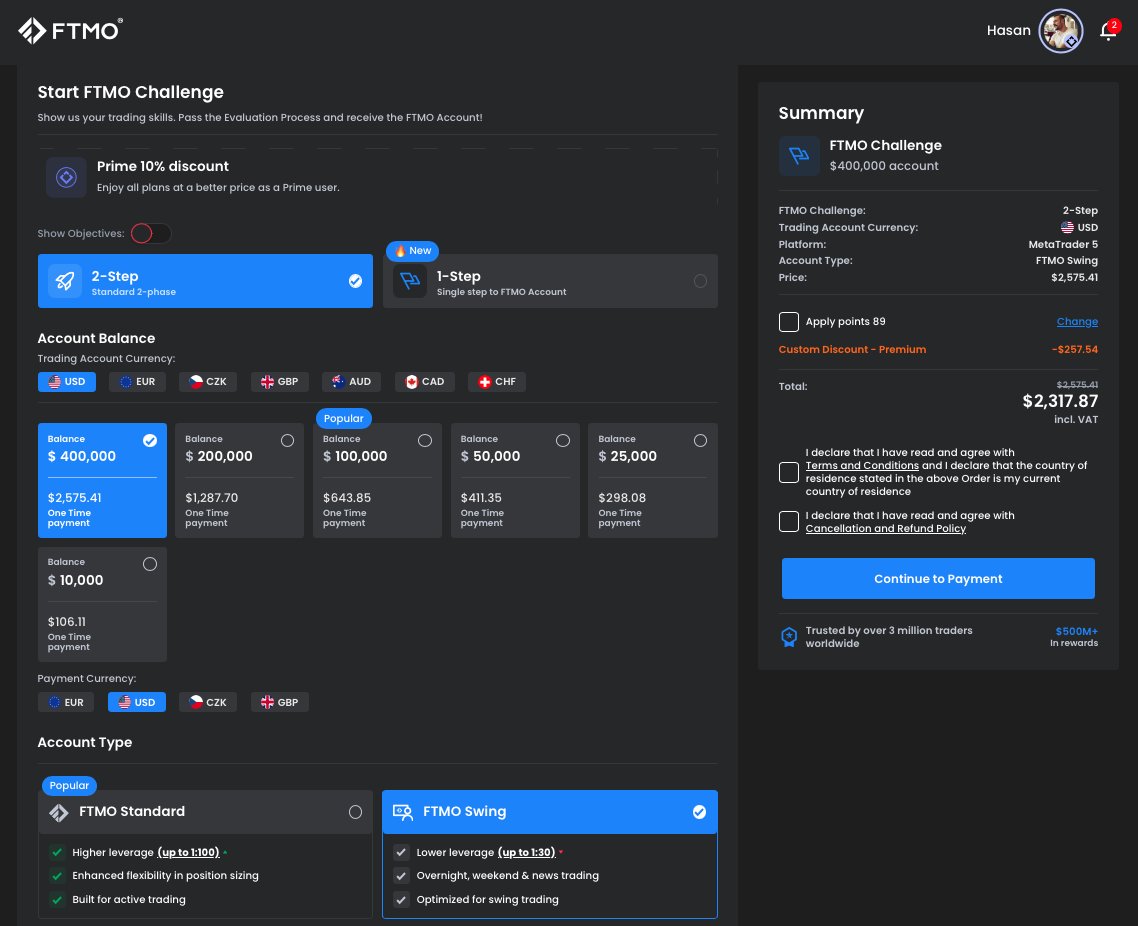Click the Prime 10% discount heading

point(163,167)
